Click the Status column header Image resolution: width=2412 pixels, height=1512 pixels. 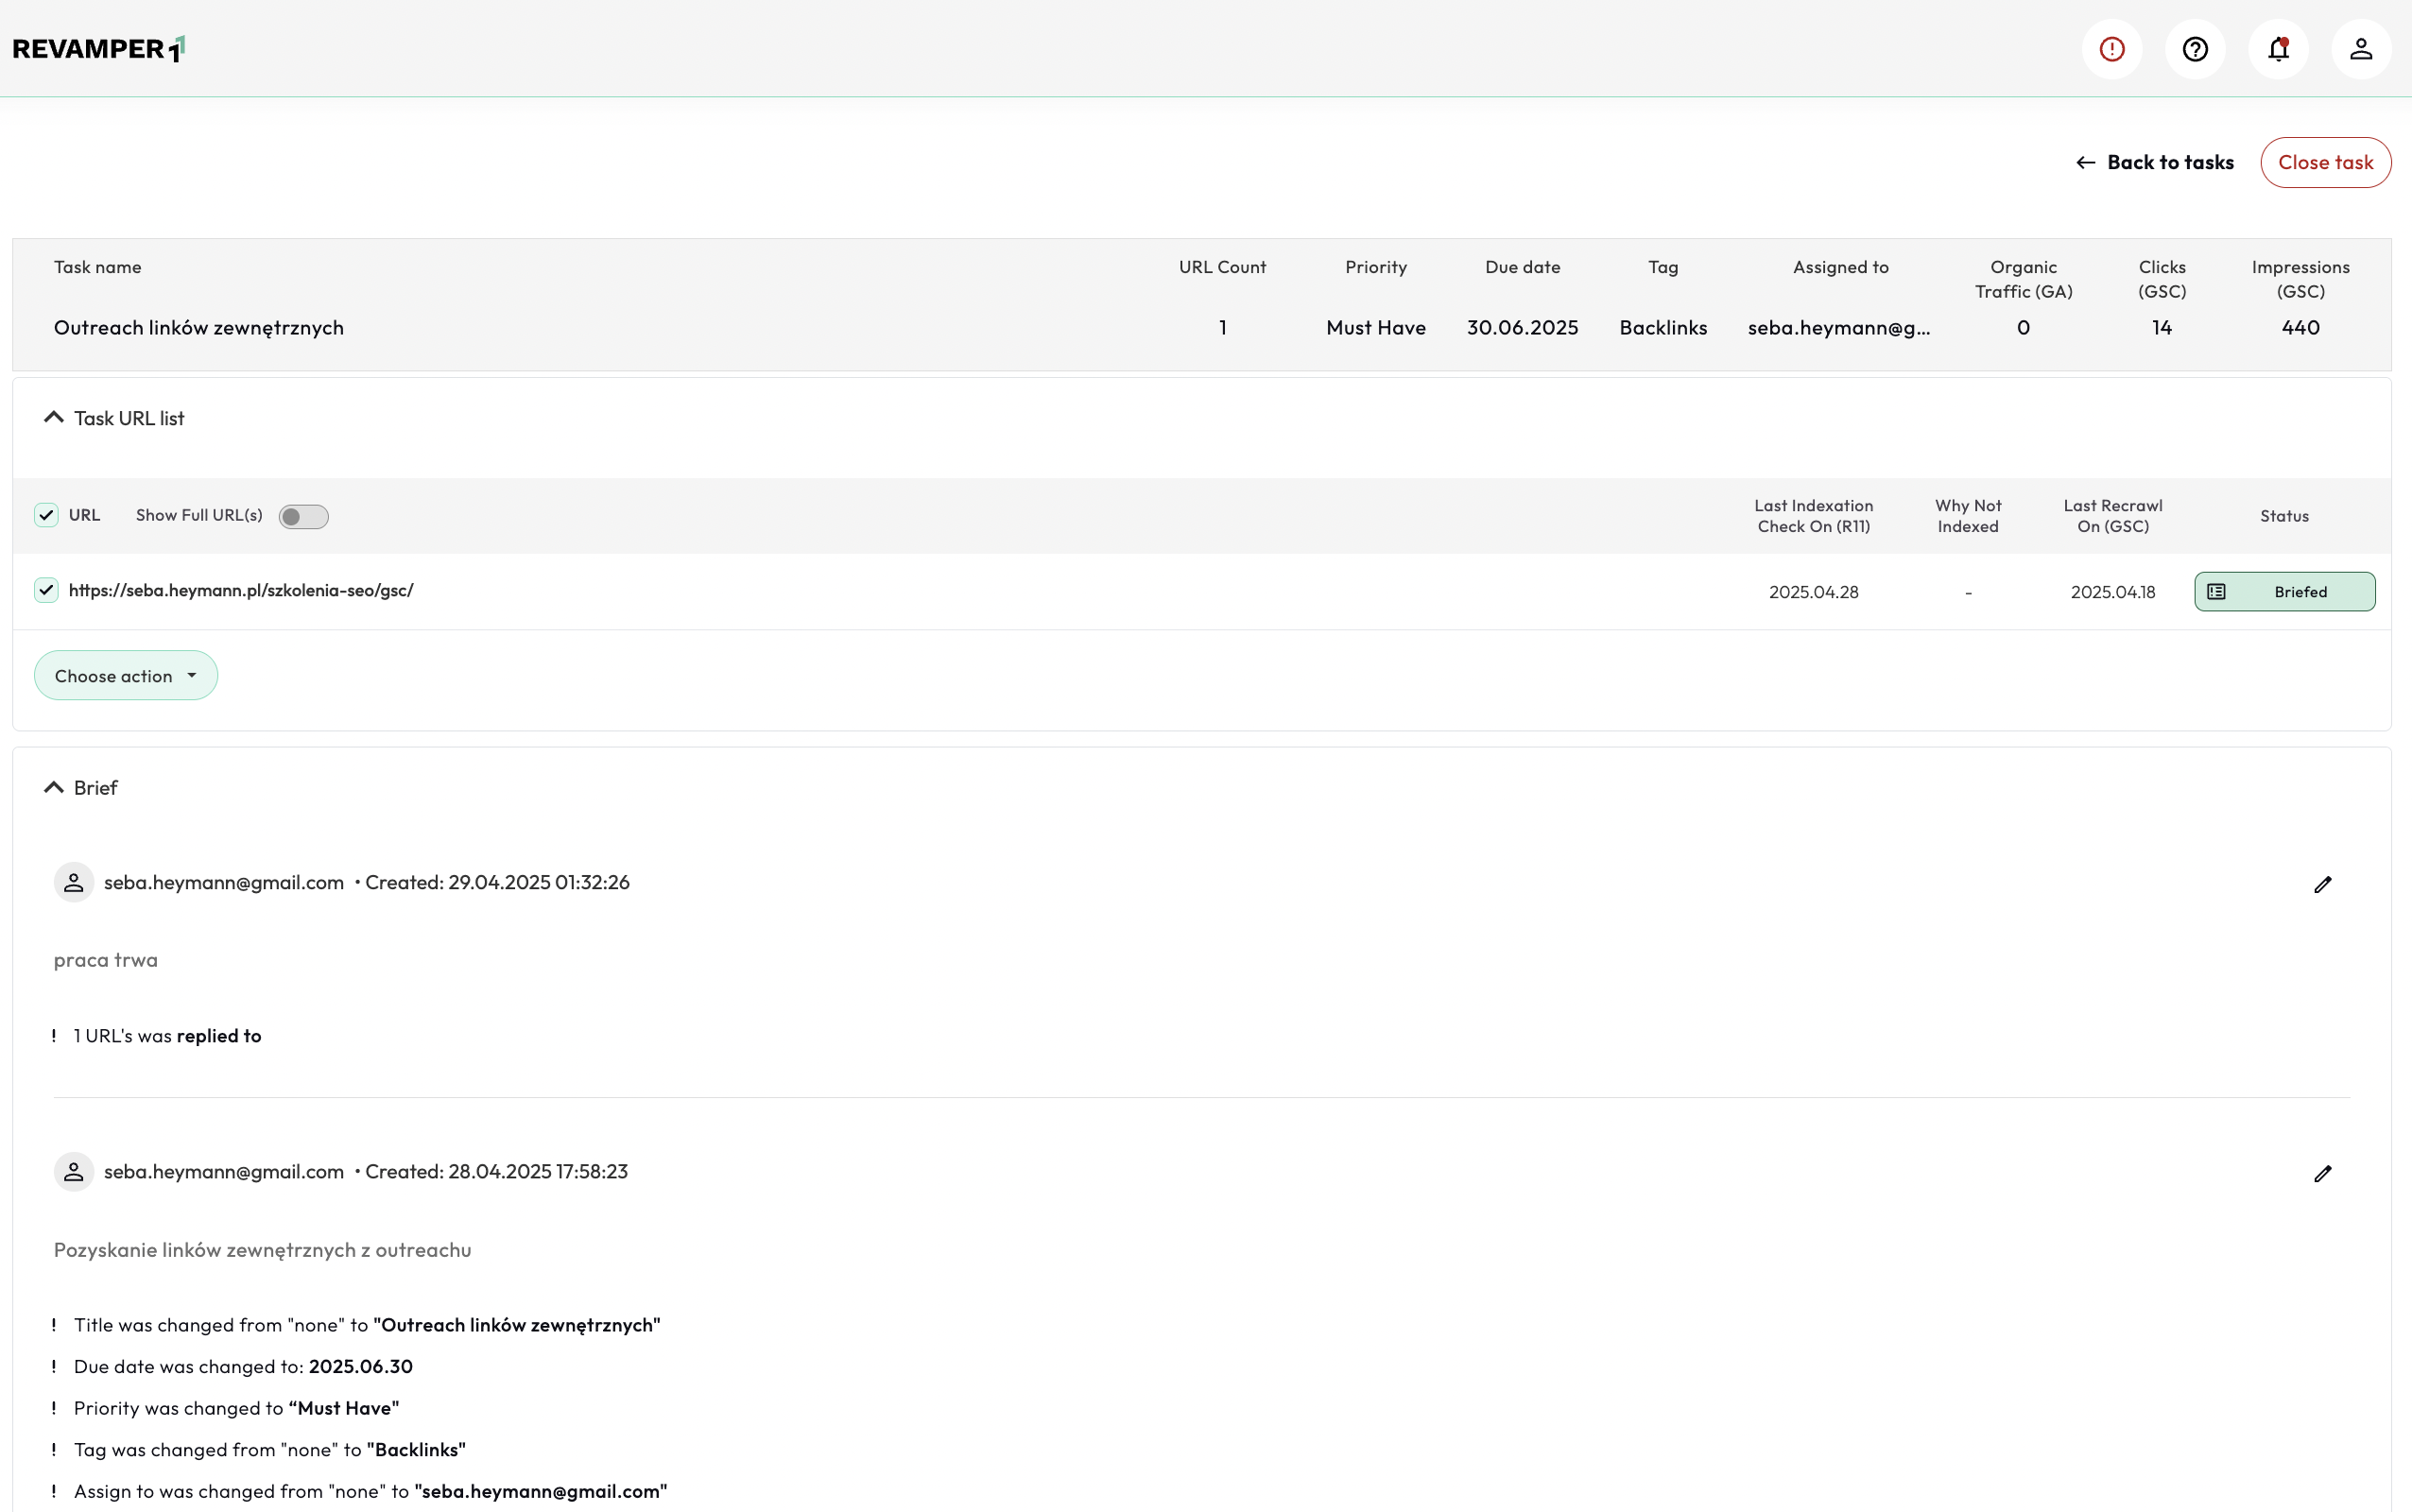pos(2283,516)
